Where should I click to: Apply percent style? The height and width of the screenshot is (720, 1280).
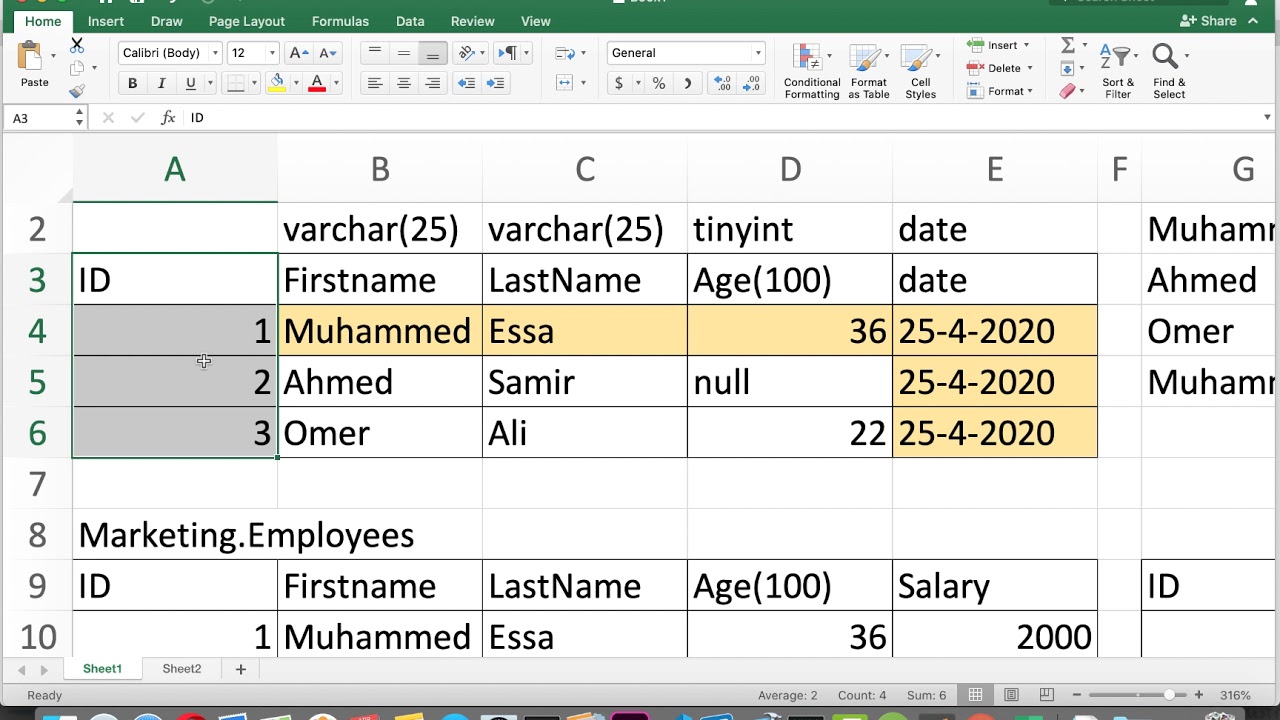tap(659, 84)
